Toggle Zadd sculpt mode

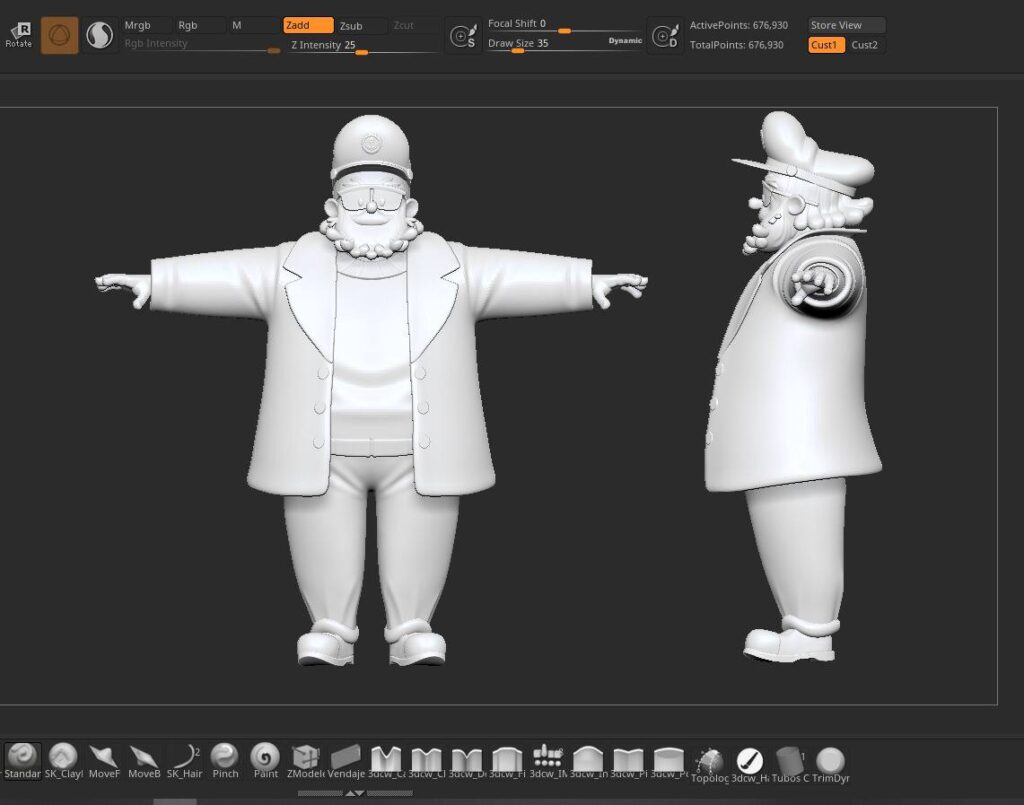coord(308,25)
